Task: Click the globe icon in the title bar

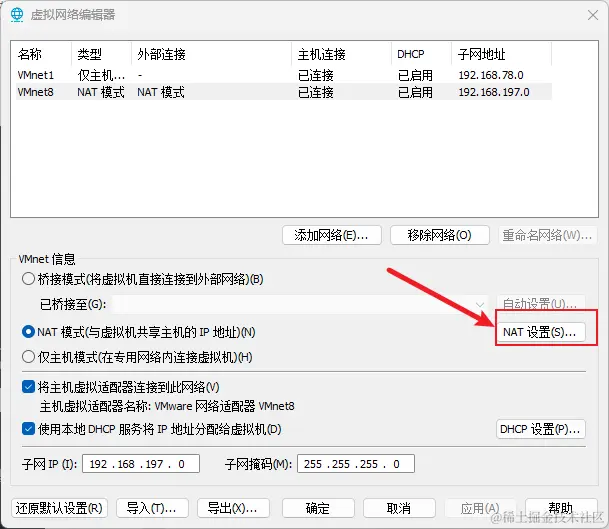Action: (x=17, y=14)
